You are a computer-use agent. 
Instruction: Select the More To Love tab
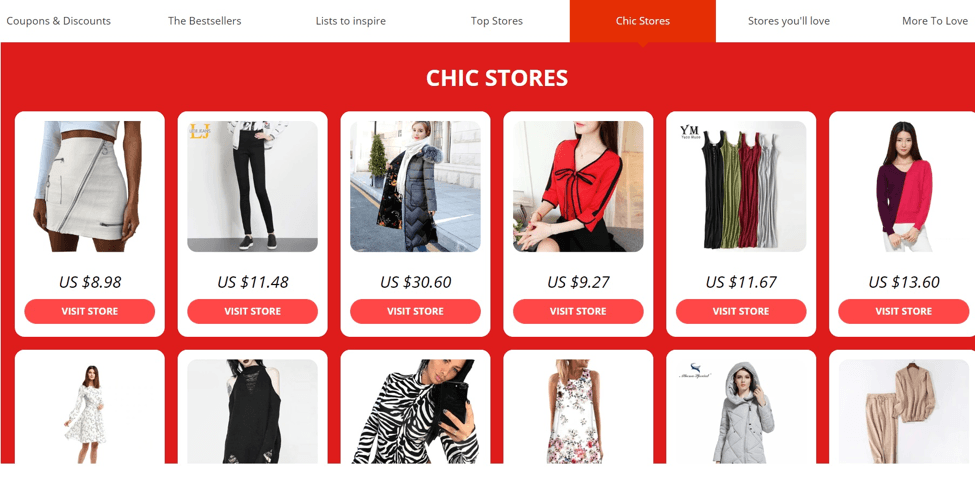click(x=935, y=21)
